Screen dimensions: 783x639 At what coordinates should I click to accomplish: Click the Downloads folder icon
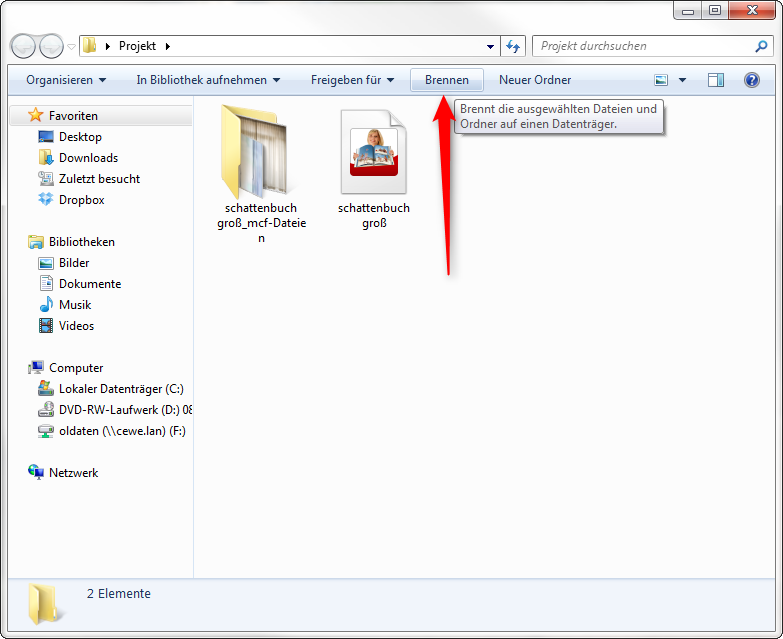(45, 158)
